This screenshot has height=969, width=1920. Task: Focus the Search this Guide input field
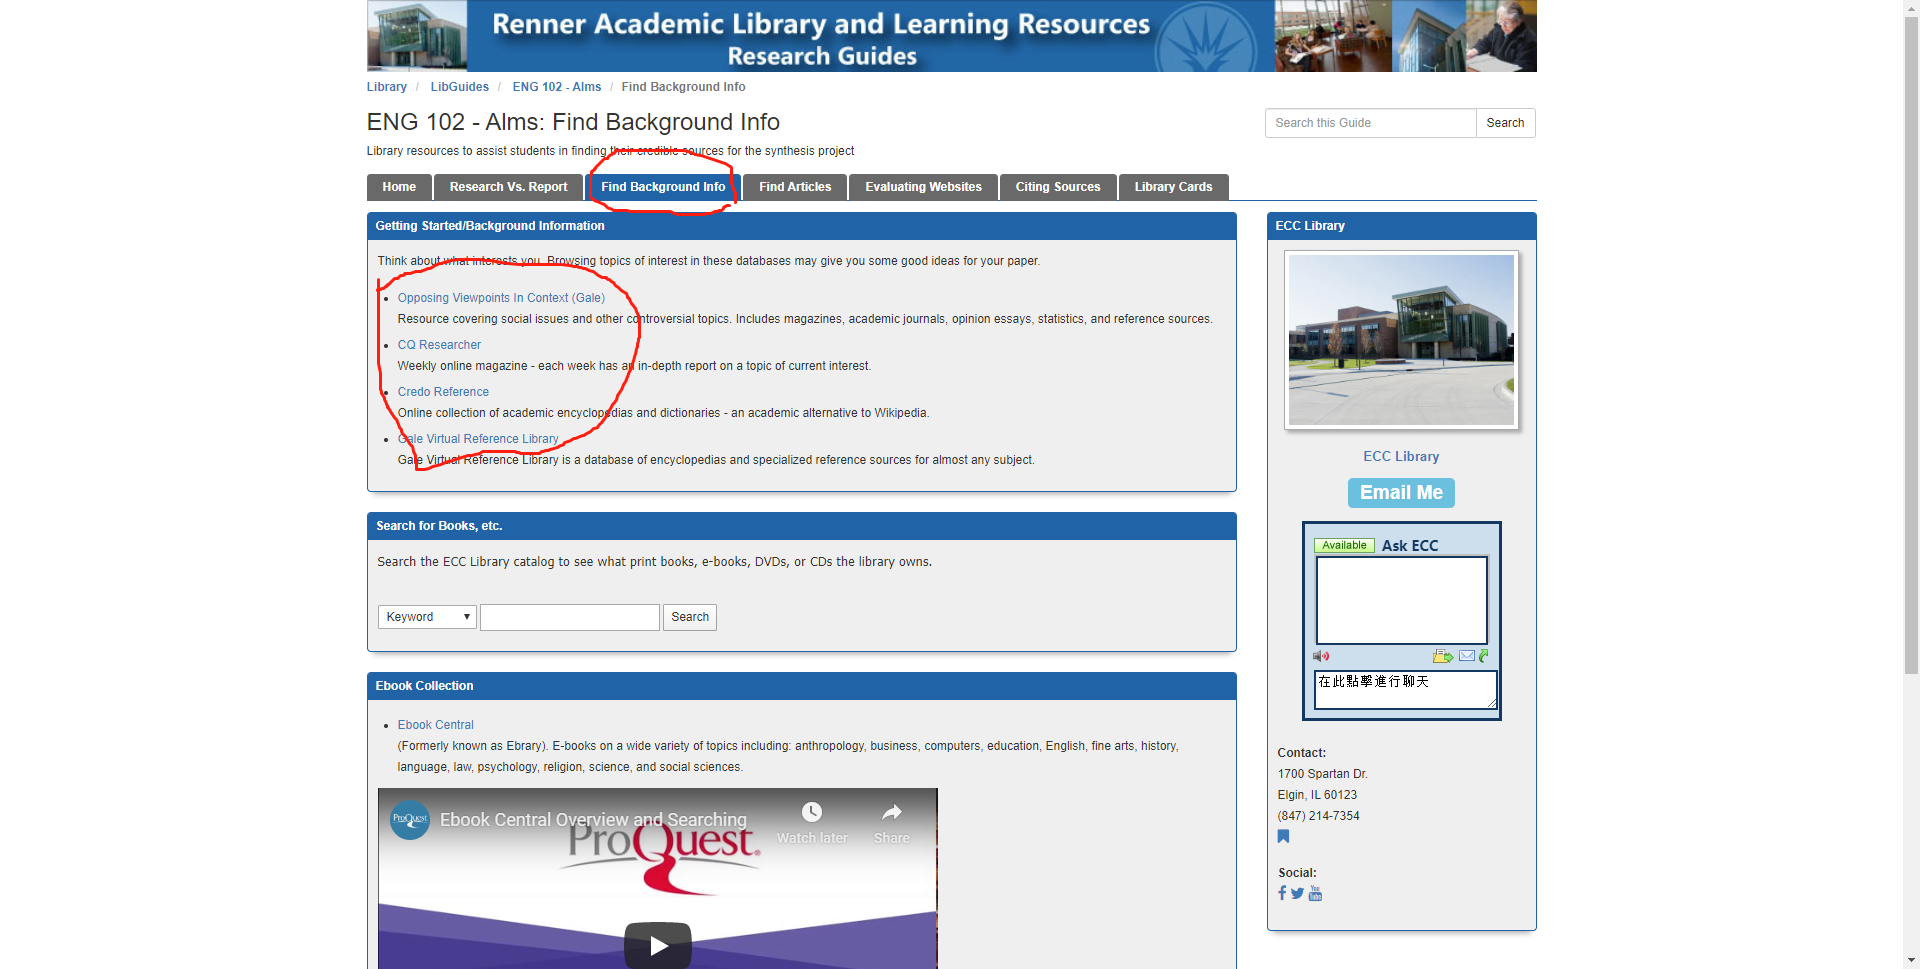pyautogui.click(x=1371, y=123)
